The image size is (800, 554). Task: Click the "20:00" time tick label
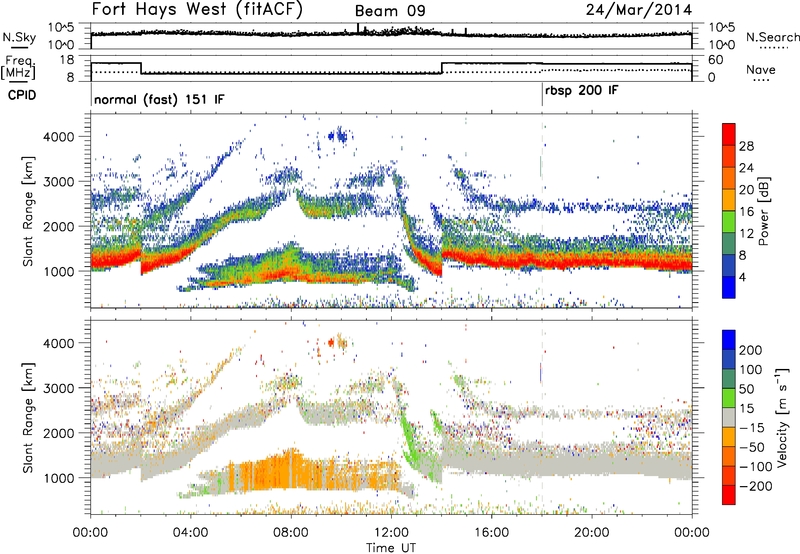pyautogui.click(x=592, y=533)
